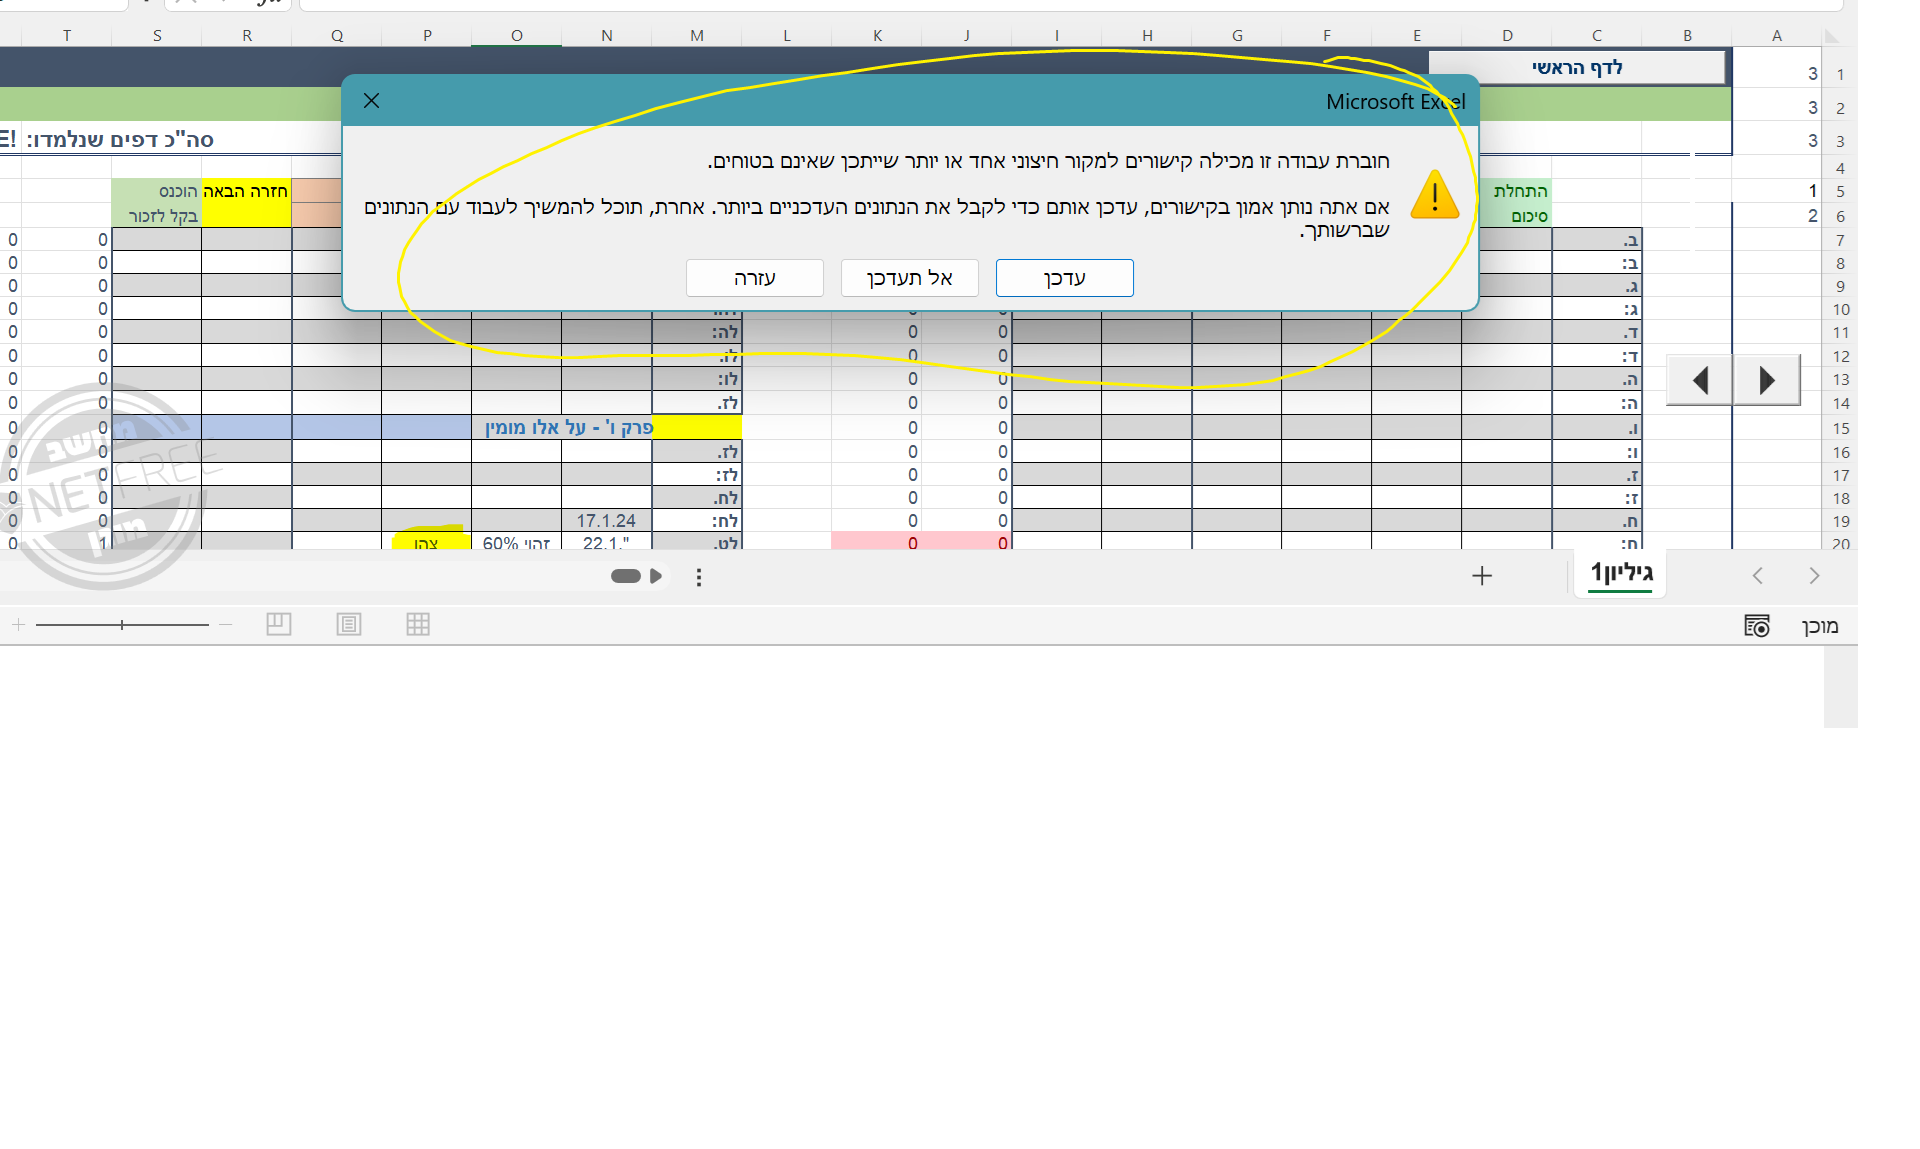This screenshot has width=1920, height=1149.
Task: Select column T header
Action: [x=67, y=36]
